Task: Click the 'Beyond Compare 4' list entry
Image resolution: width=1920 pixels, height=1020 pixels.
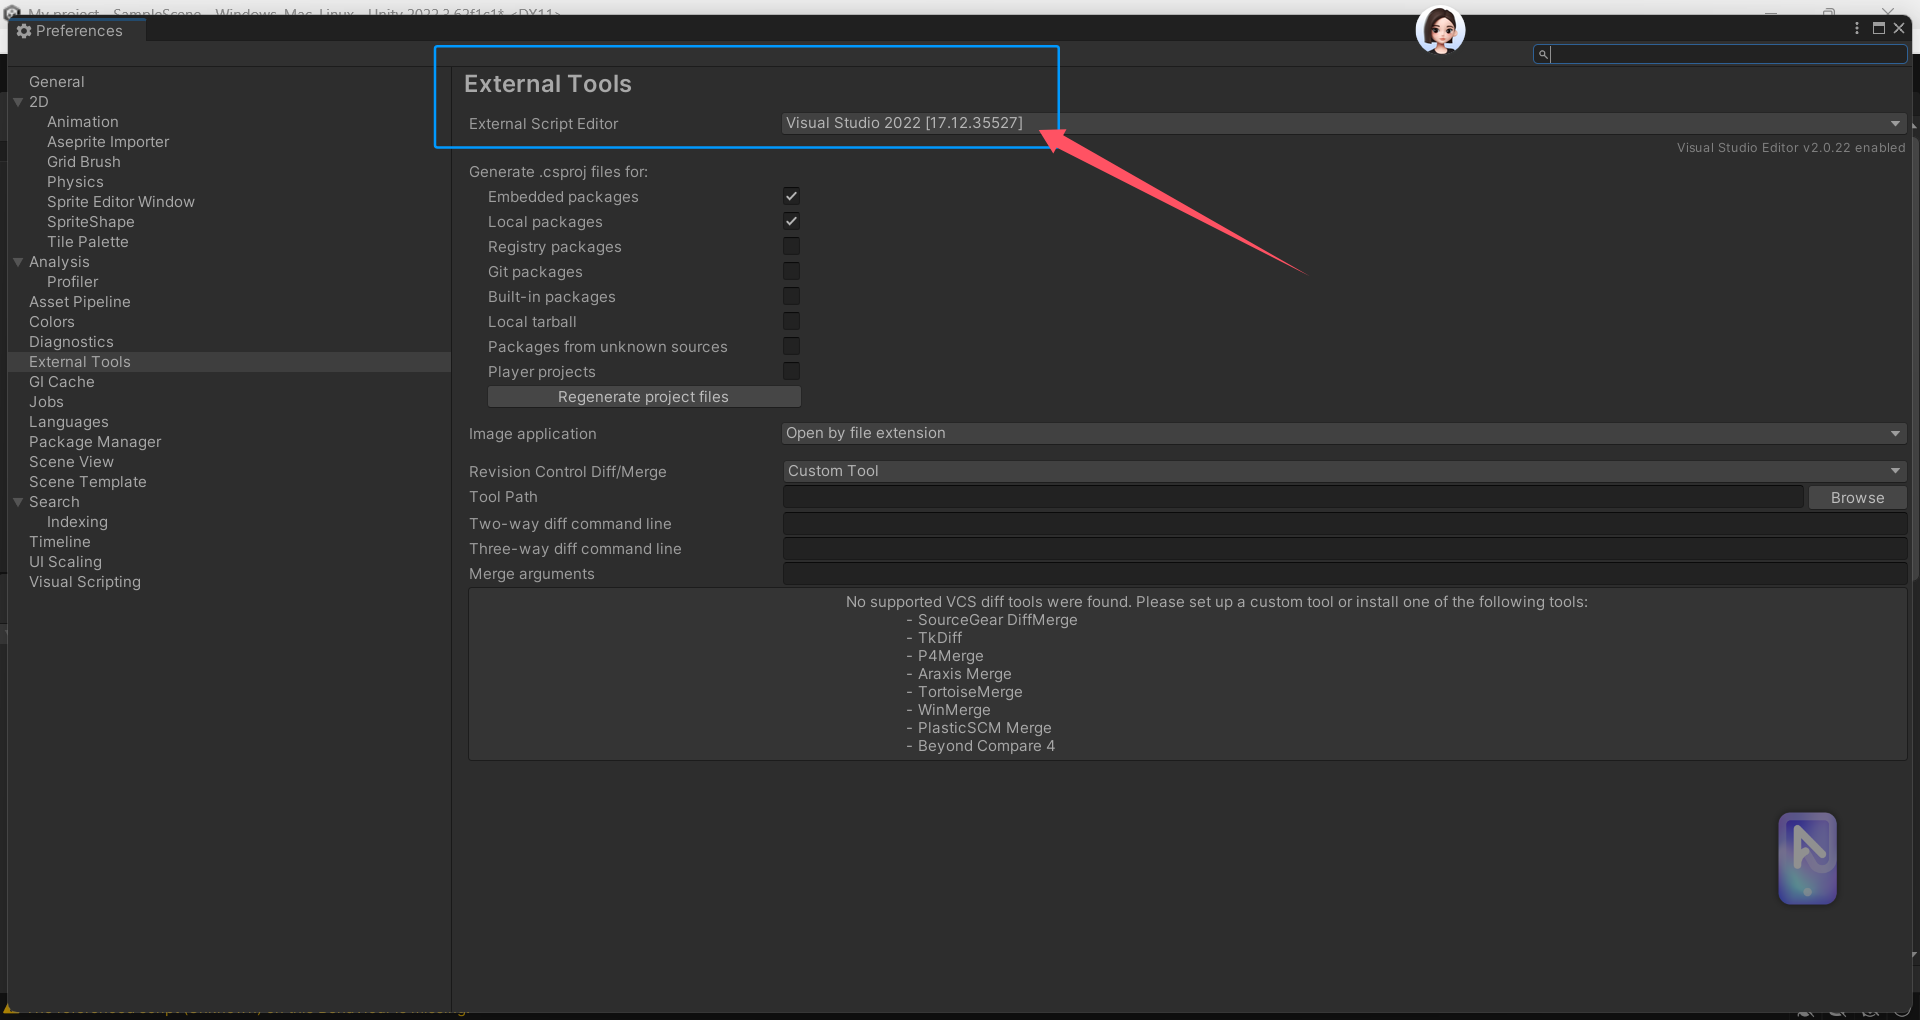Action: tap(986, 746)
